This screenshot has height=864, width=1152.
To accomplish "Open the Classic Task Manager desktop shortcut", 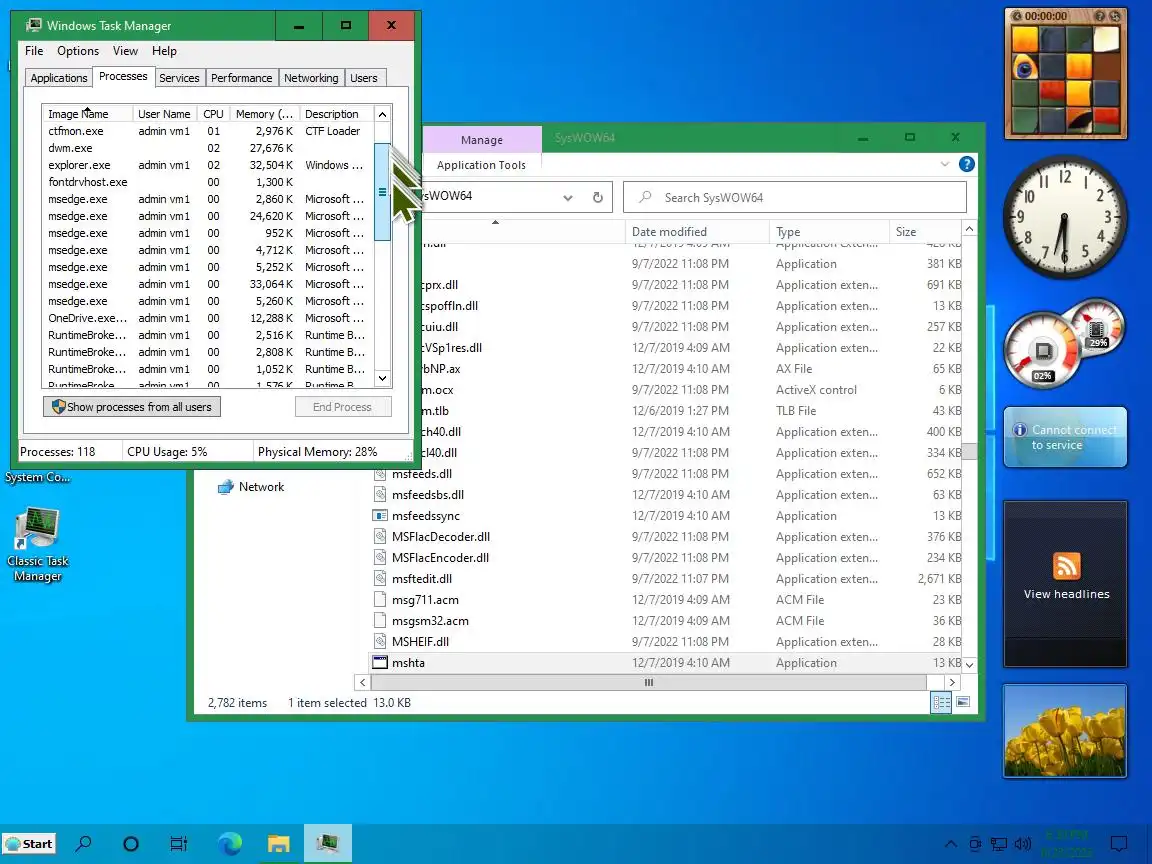I will tap(37, 544).
